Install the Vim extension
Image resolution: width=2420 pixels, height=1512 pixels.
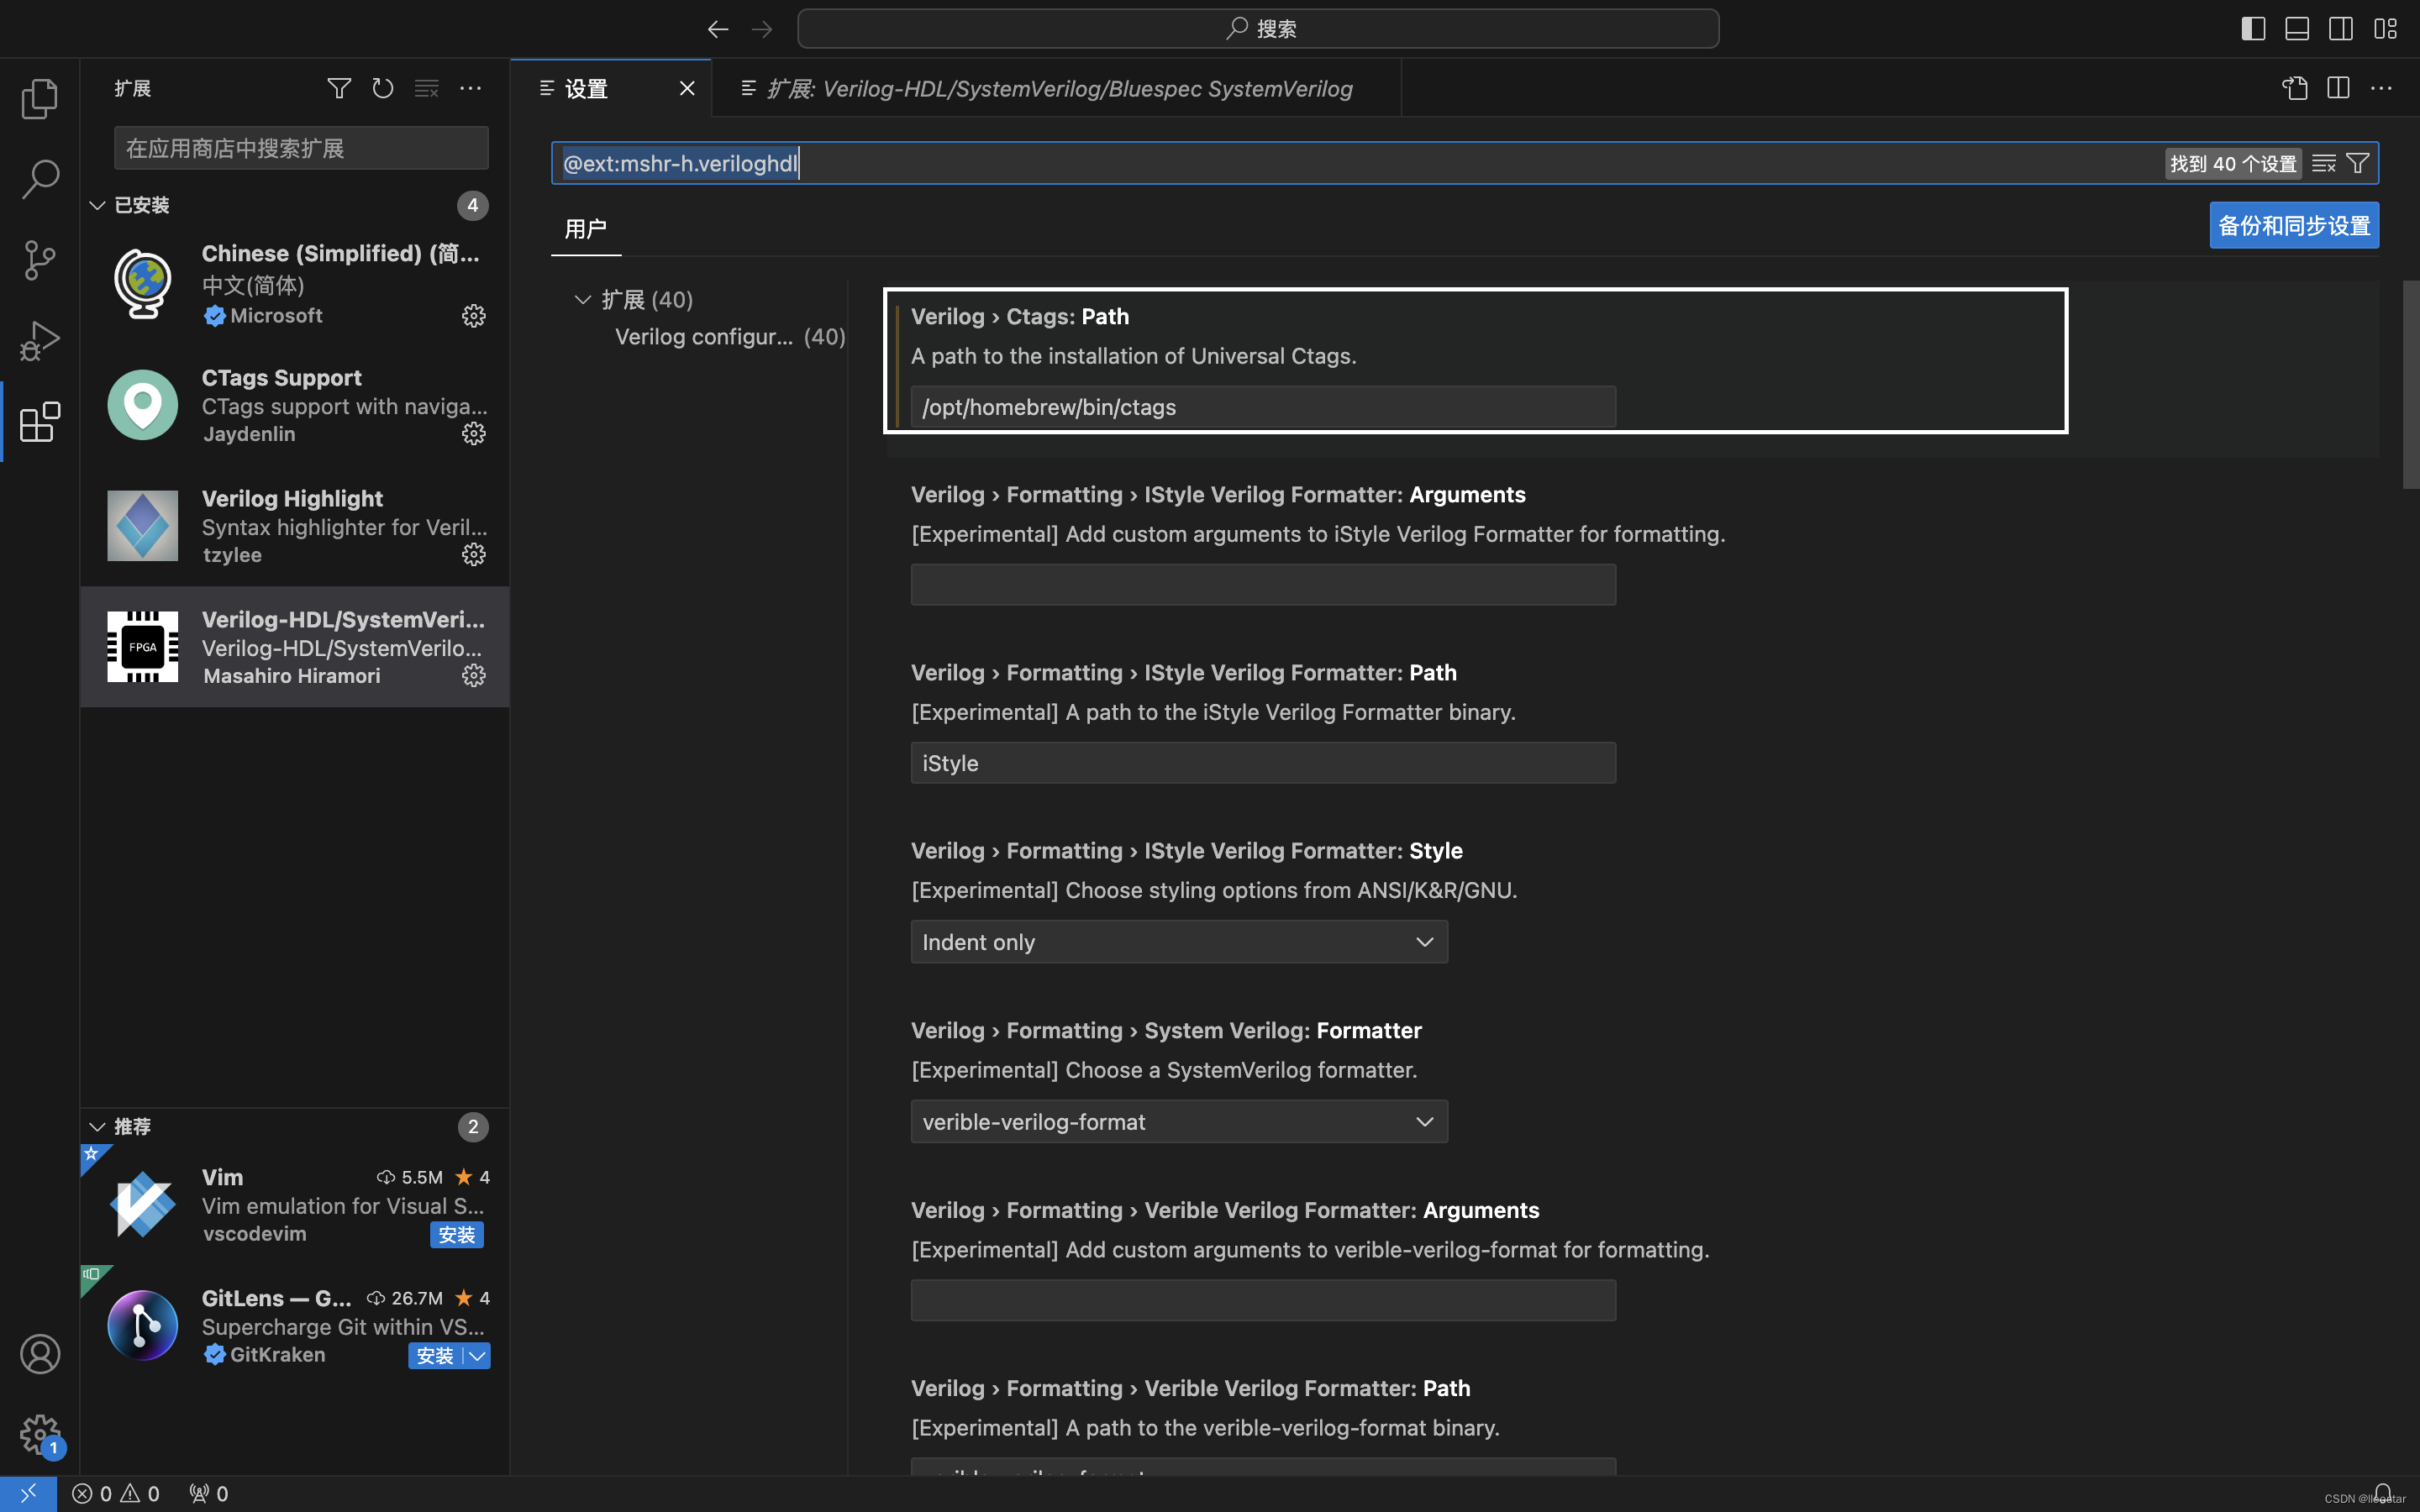pyautogui.click(x=457, y=1235)
